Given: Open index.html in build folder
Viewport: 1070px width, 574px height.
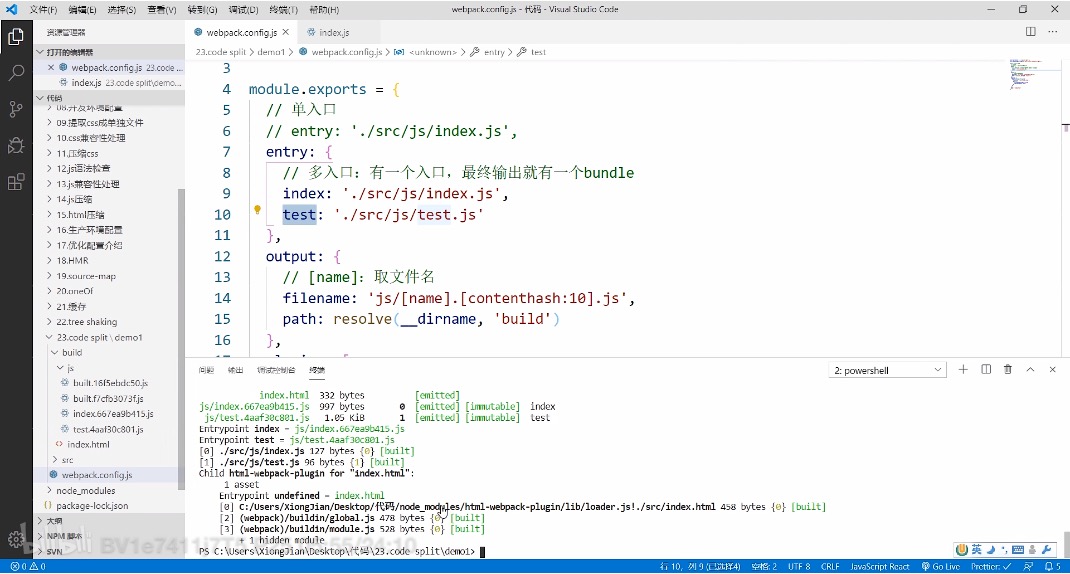Looking at the screenshot, I should pyautogui.click(x=109, y=444).
